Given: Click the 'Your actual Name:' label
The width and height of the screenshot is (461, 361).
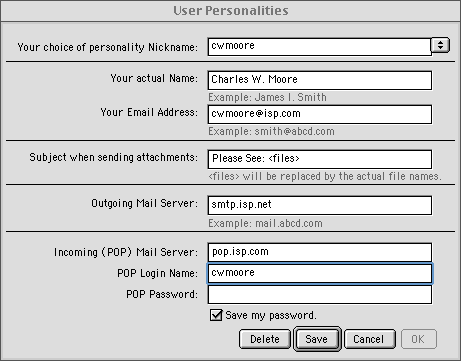Looking at the screenshot, I should tap(154, 78).
